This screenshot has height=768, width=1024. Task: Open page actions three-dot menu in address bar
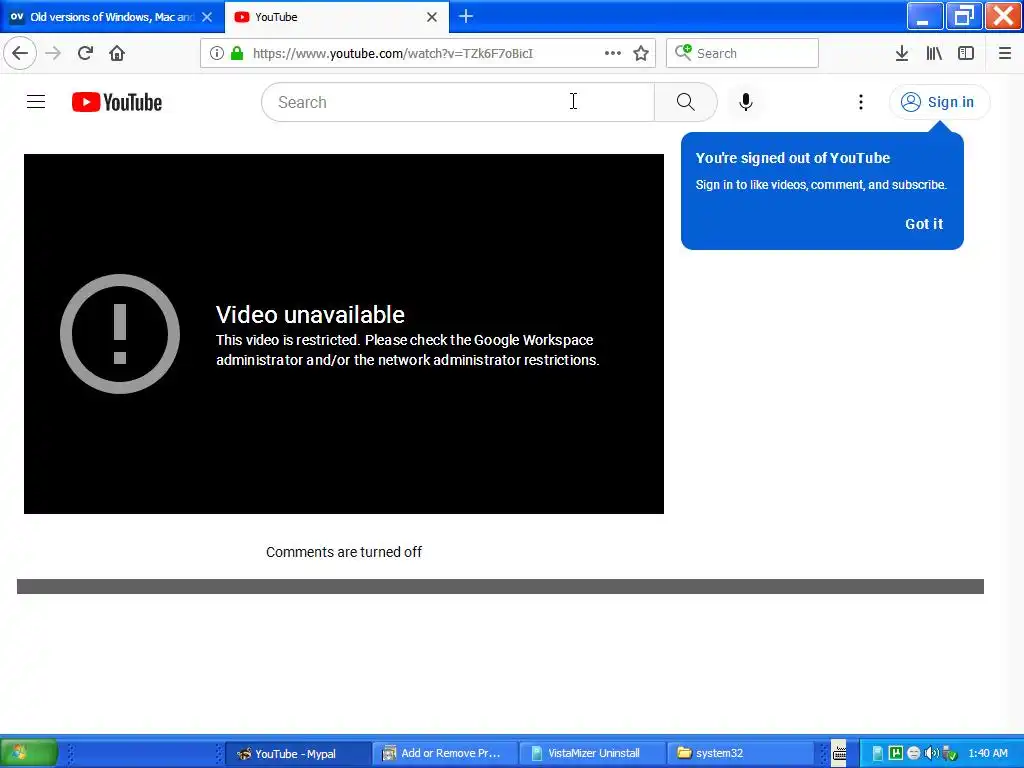(613, 53)
